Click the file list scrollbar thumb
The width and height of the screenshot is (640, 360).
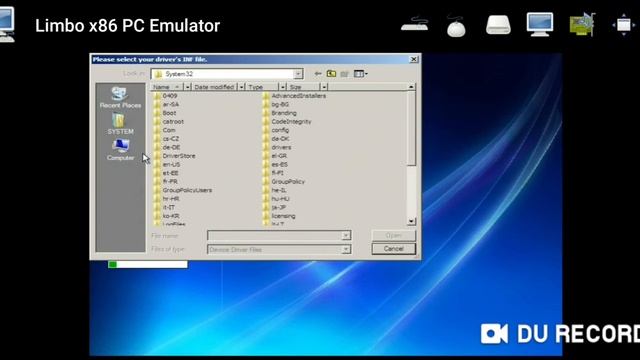411,128
